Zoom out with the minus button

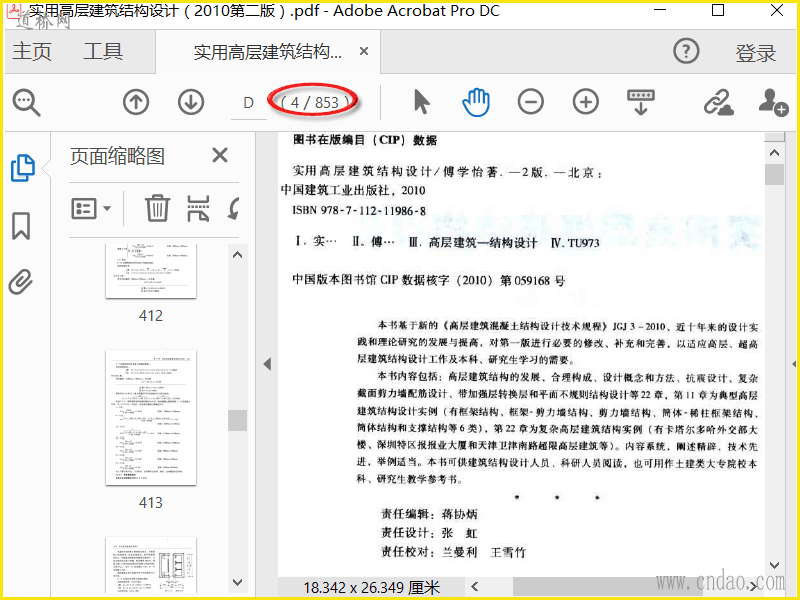[x=531, y=102]
